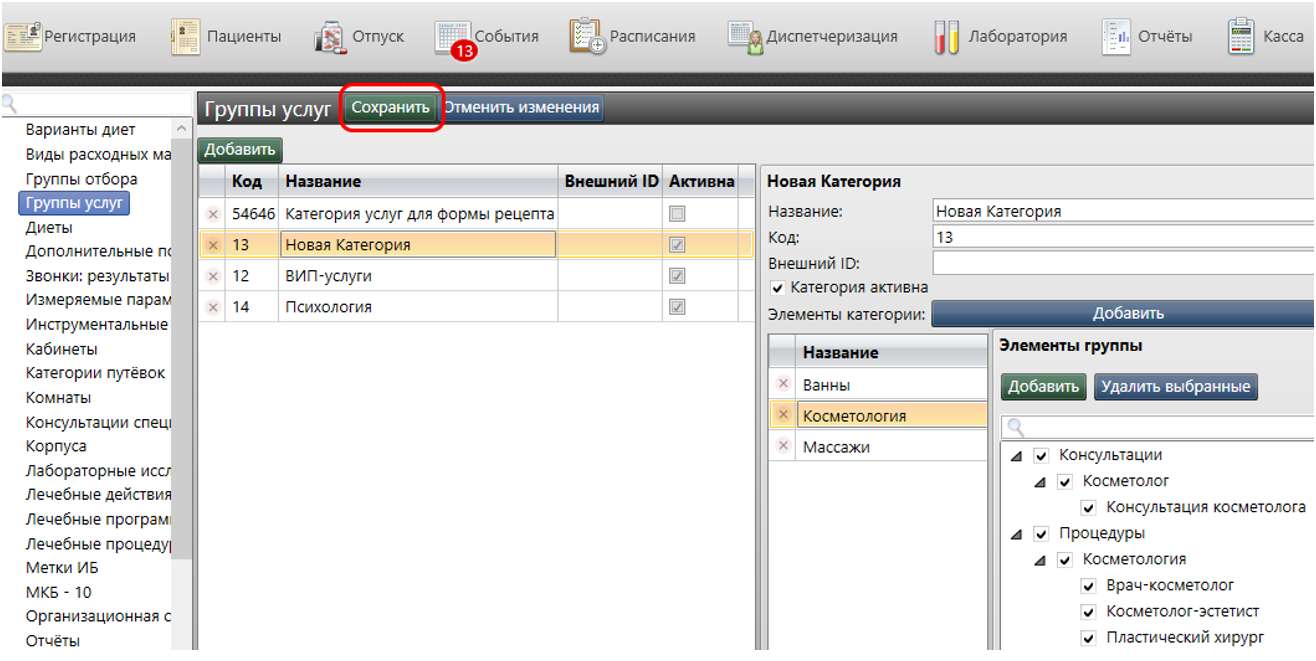The width and height of the screenshot is (1316, 661).
Task: Delete the Психология row using x icon
Action: [212, 307]
